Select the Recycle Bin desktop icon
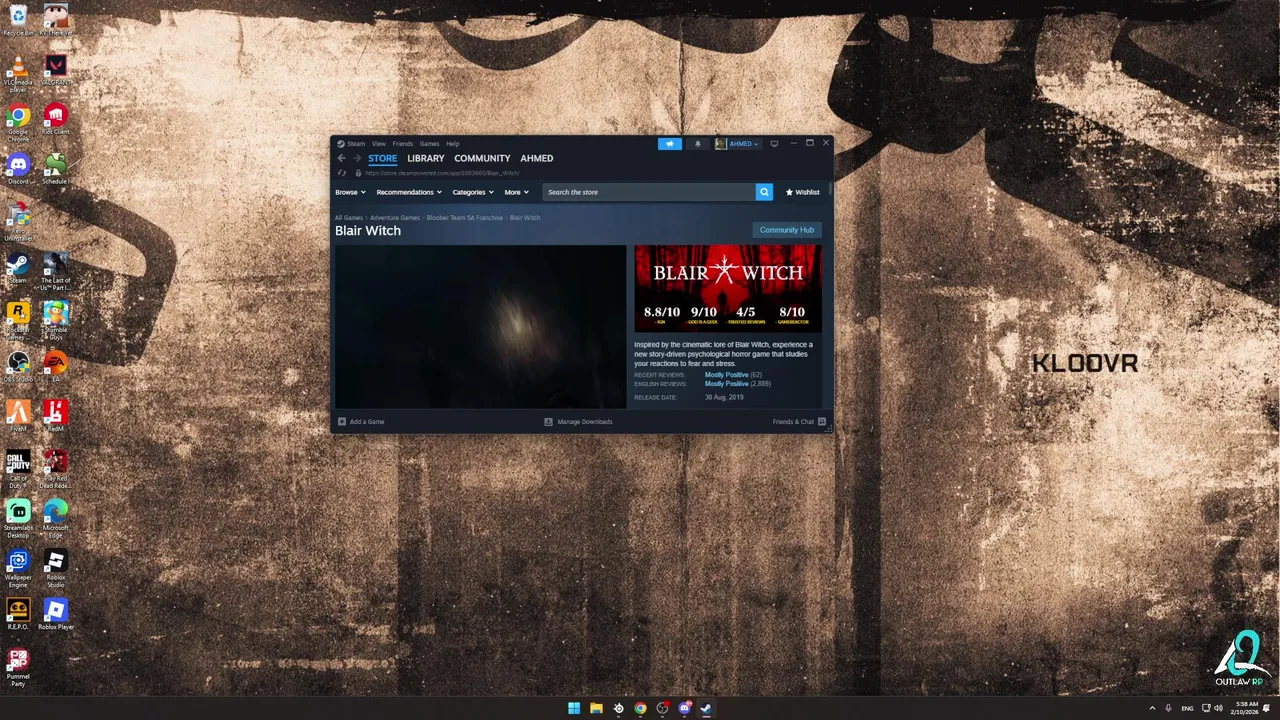1280x720 pixels. tap(18, 20)
